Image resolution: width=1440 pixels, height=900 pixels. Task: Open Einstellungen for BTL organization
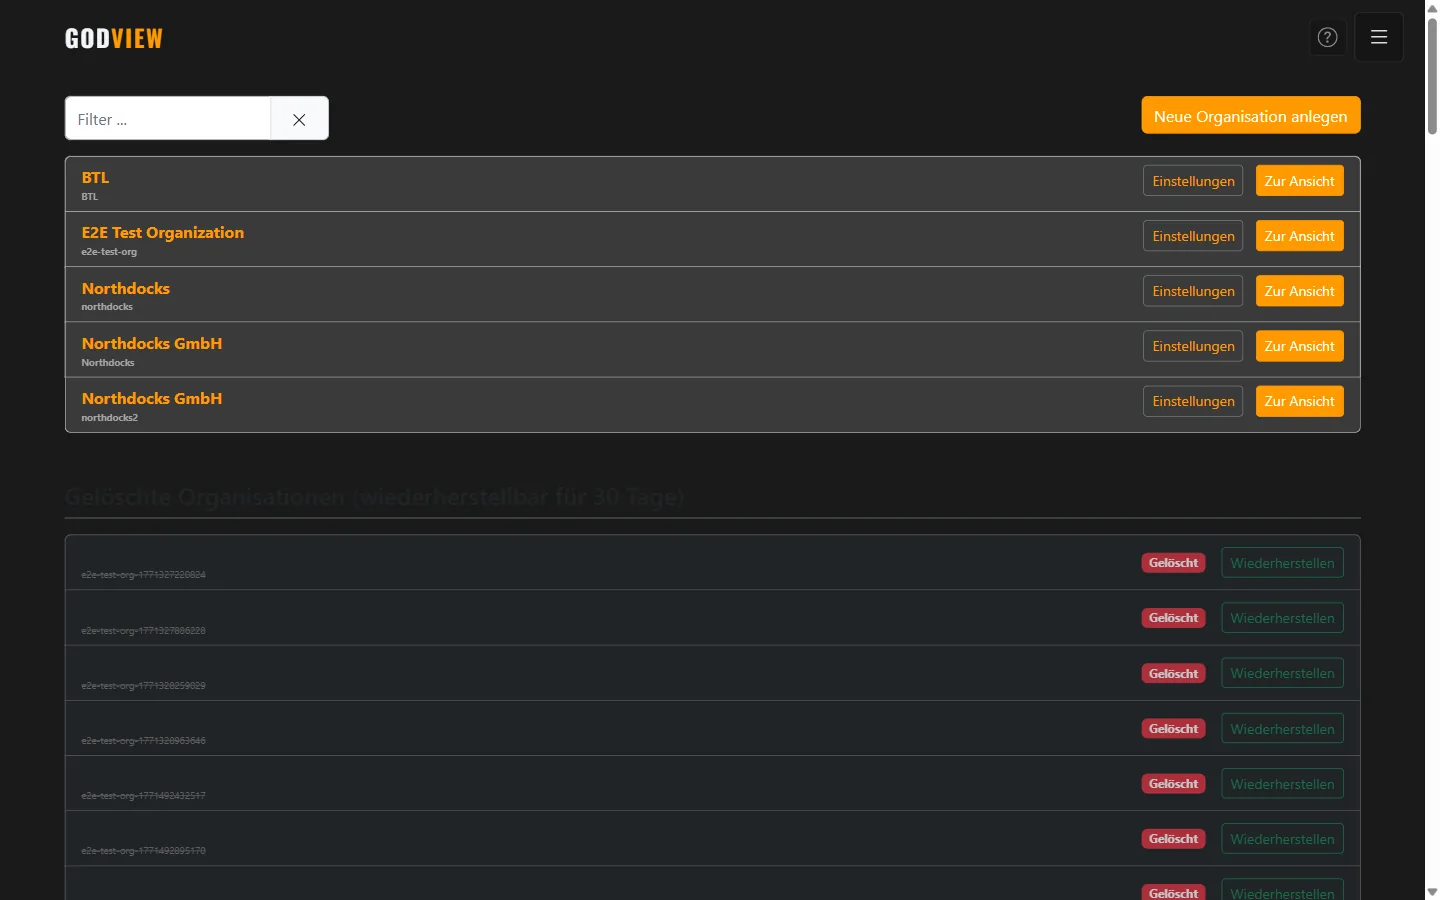pyautogui.click(x=1192, y=180)
